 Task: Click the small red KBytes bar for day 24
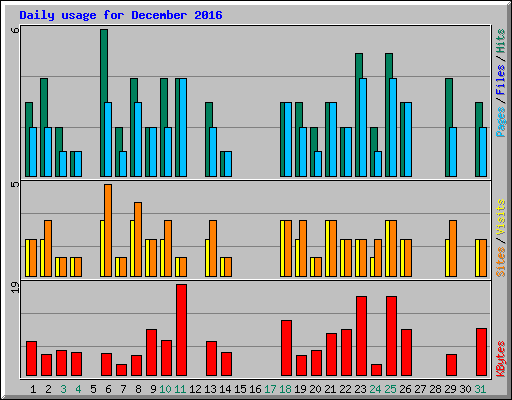376,370
